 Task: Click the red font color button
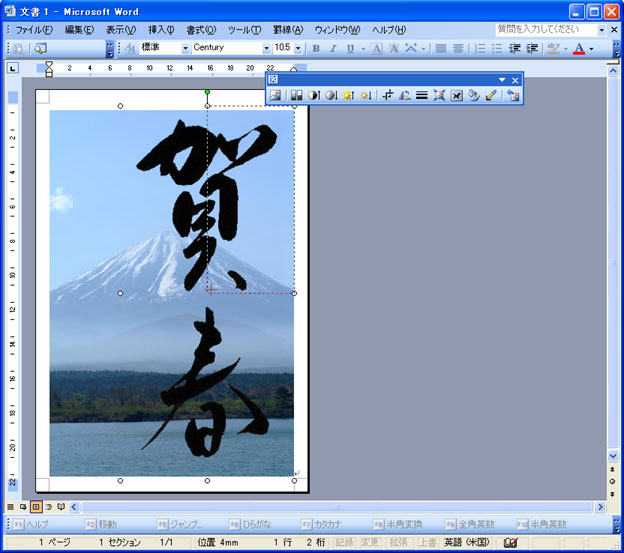pyautogui.click(x=579, y=48)
